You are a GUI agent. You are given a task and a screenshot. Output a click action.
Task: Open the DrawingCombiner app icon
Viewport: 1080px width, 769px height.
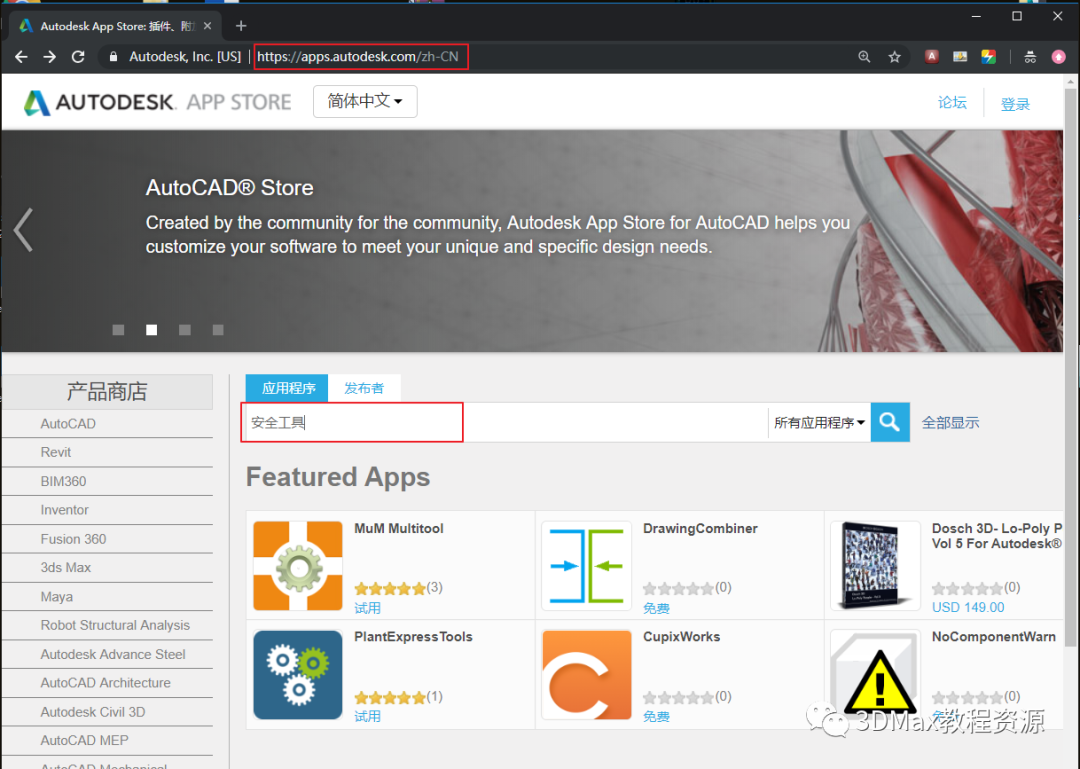click(586, 566)
